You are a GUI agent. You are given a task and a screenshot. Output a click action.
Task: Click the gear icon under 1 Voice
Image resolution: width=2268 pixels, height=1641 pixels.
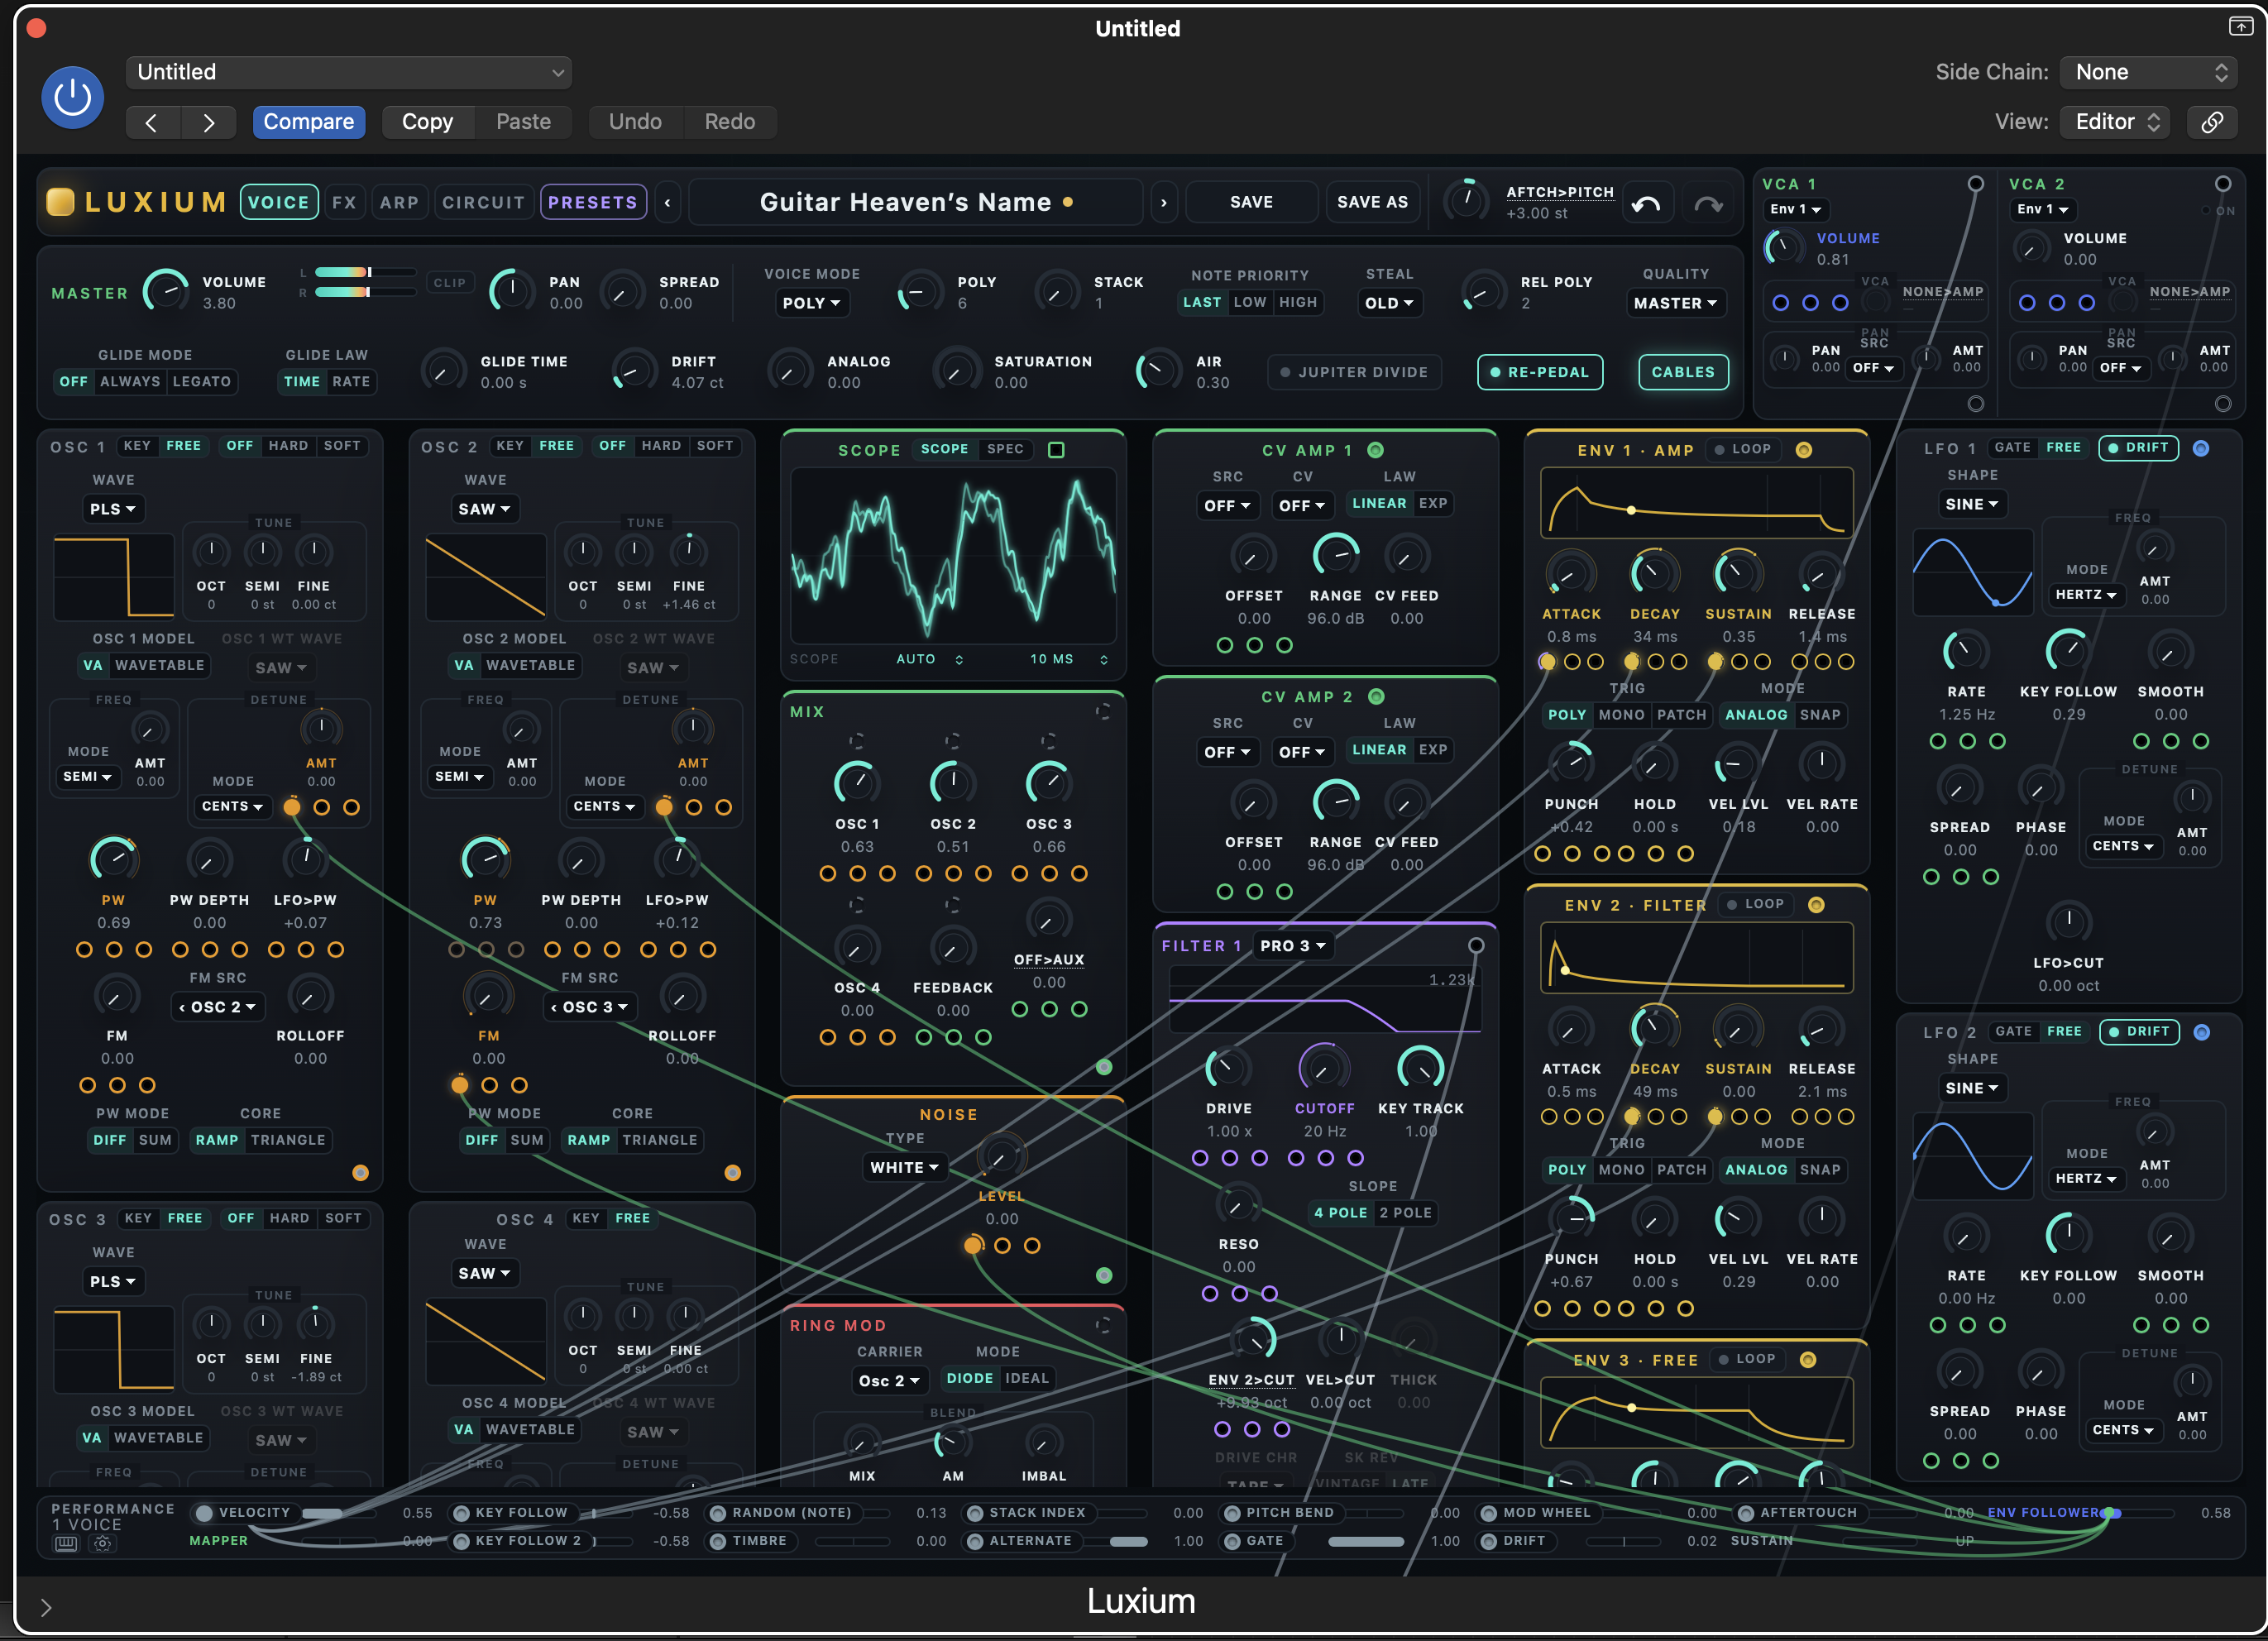click(102, 1543)
